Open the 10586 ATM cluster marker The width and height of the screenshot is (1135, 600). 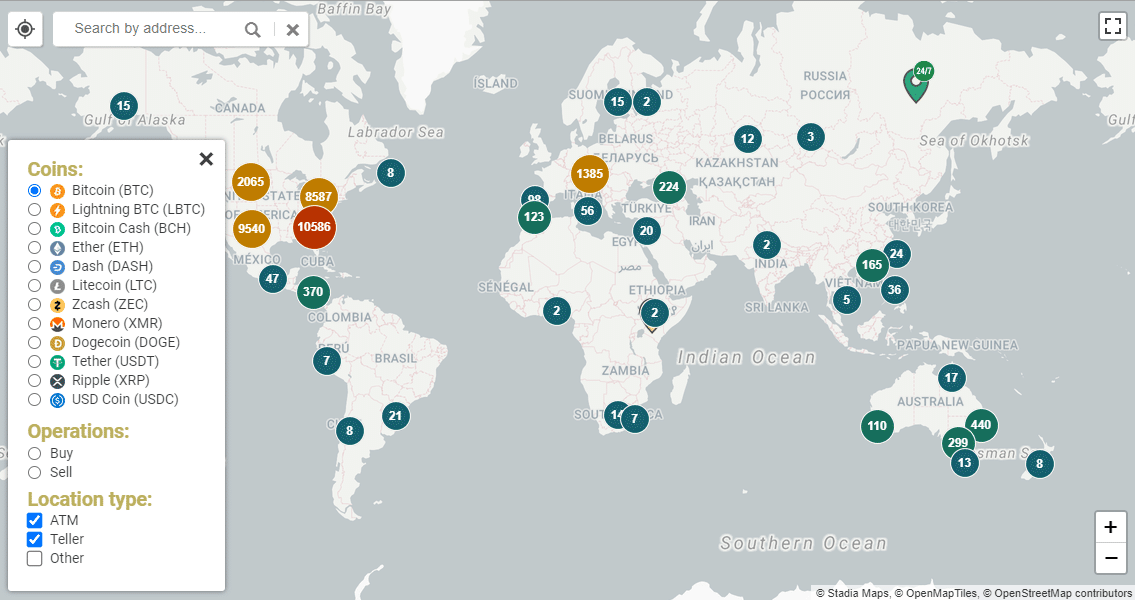tap(314, 228)
